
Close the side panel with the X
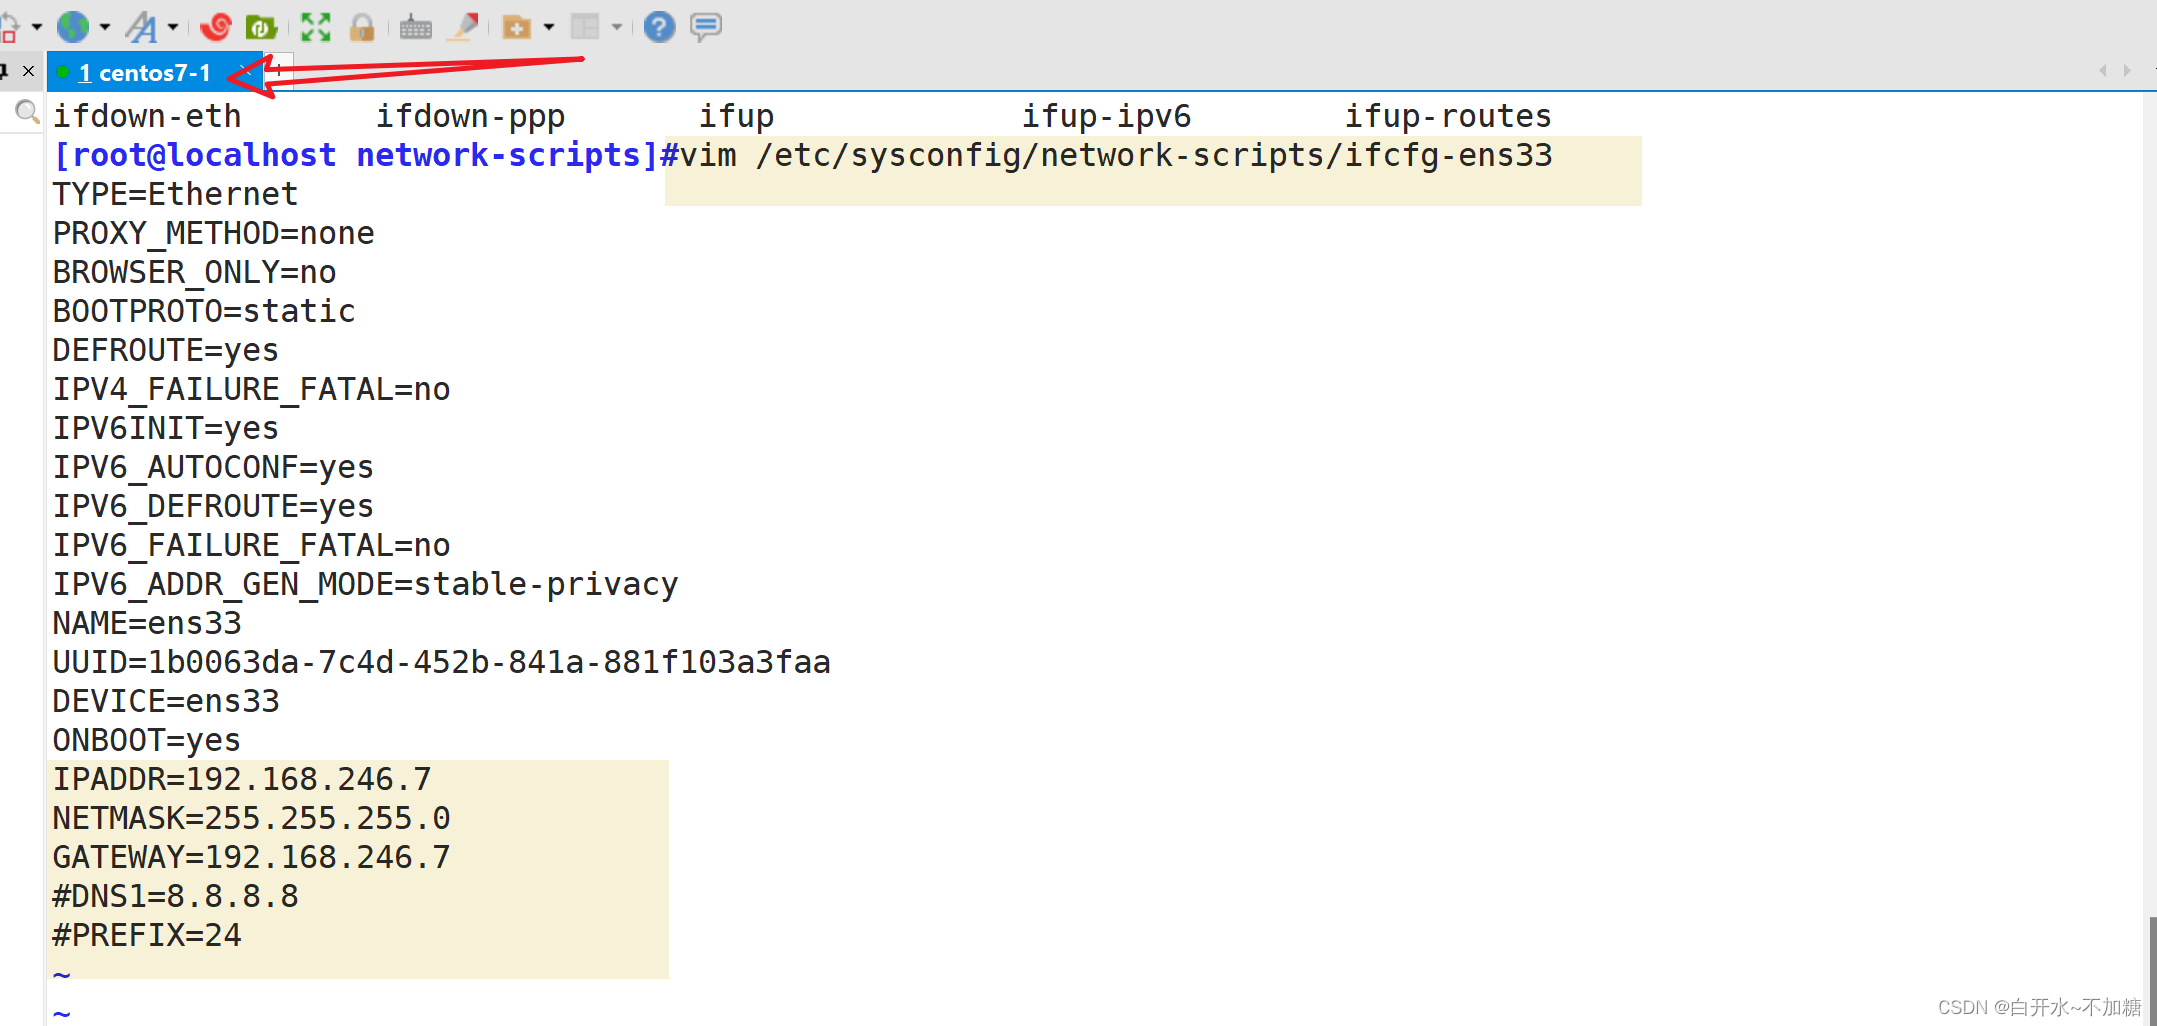click(x=29, y=71)
